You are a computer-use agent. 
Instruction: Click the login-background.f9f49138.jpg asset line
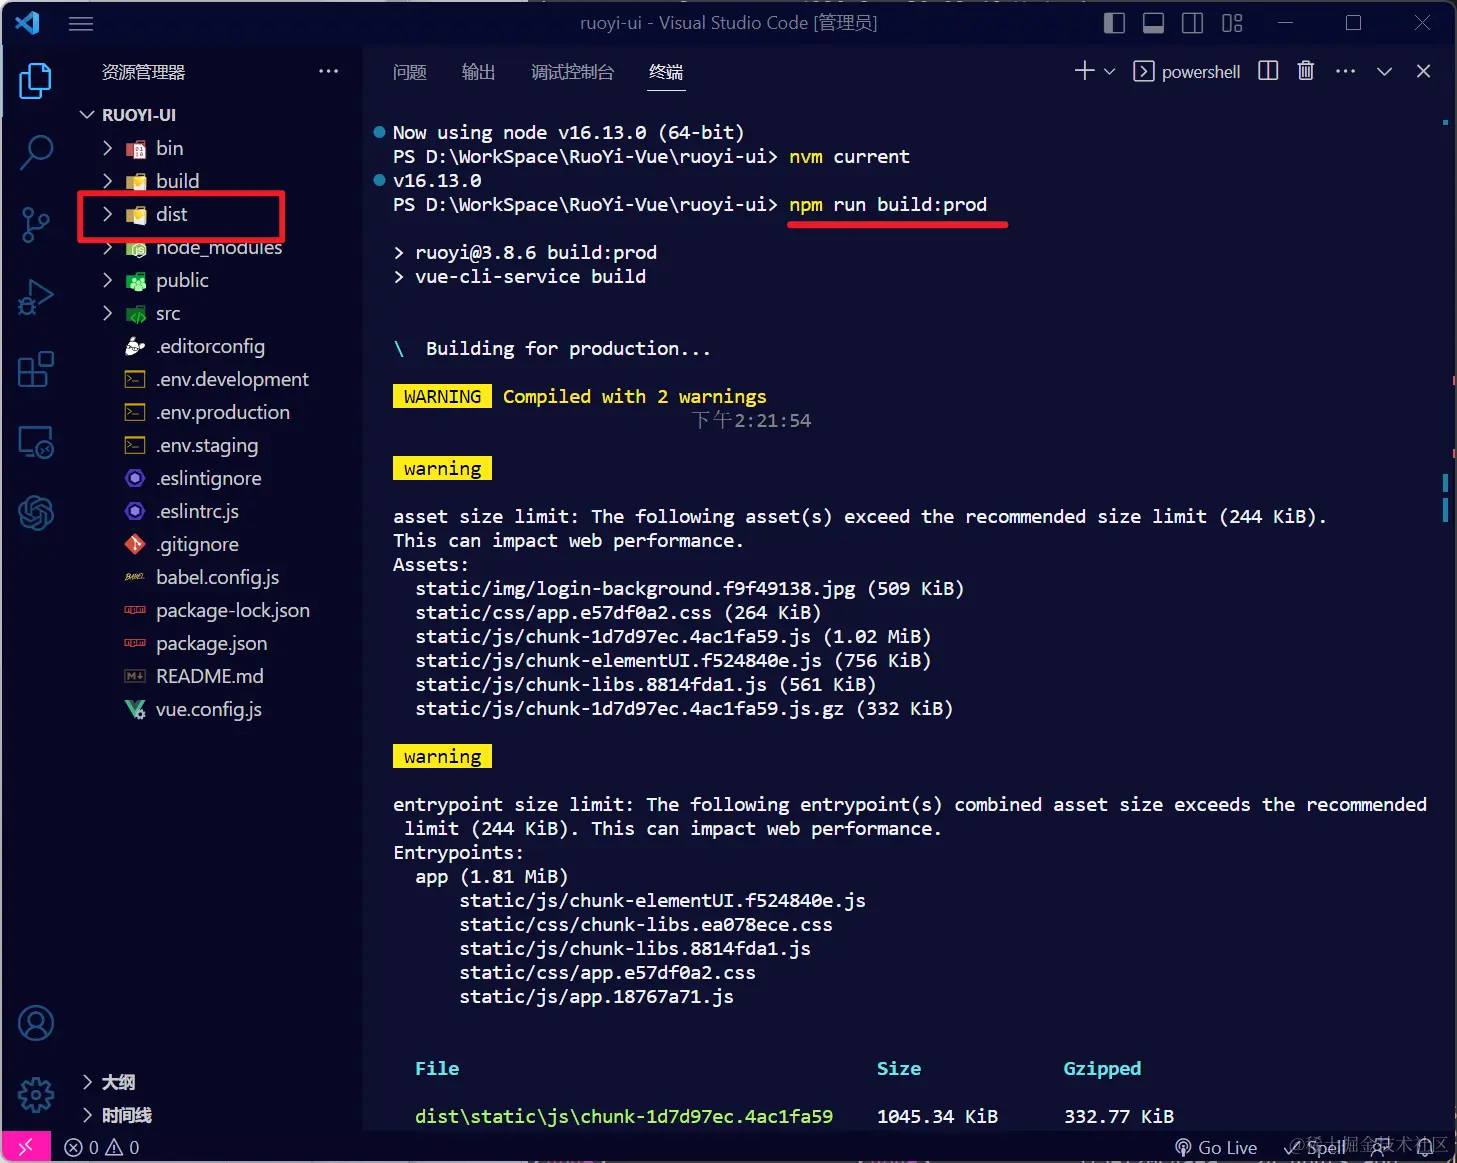[690, 589]
